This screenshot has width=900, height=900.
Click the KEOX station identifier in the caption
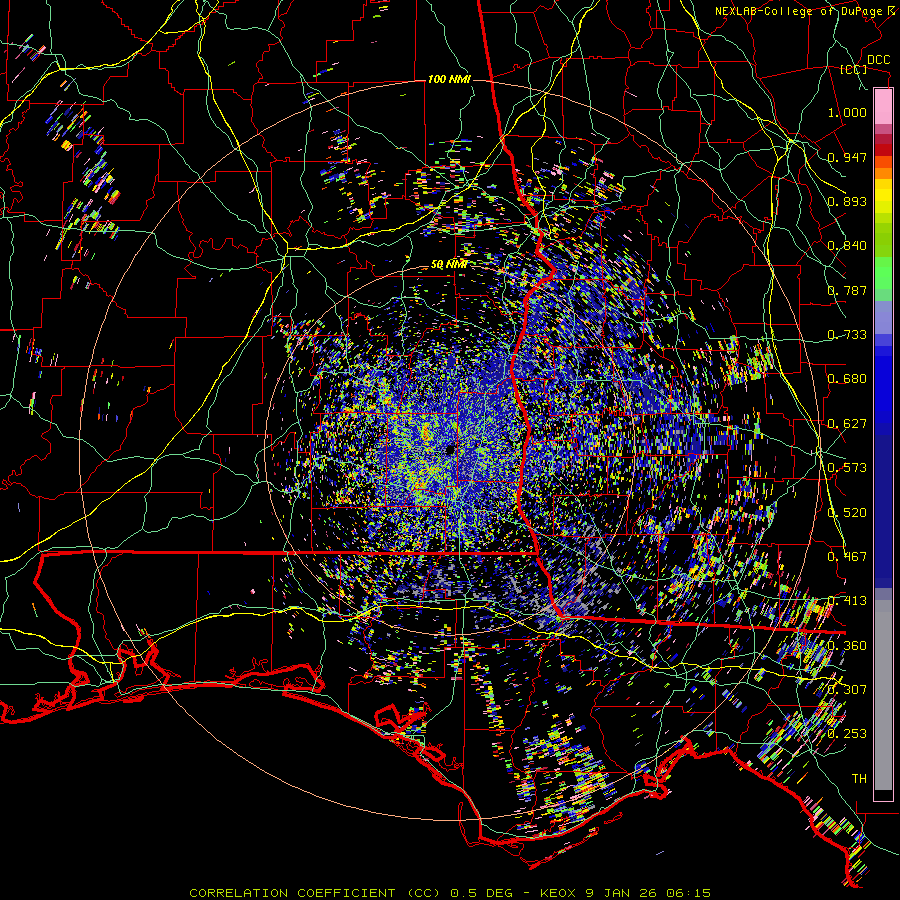[x=560, y=893]
